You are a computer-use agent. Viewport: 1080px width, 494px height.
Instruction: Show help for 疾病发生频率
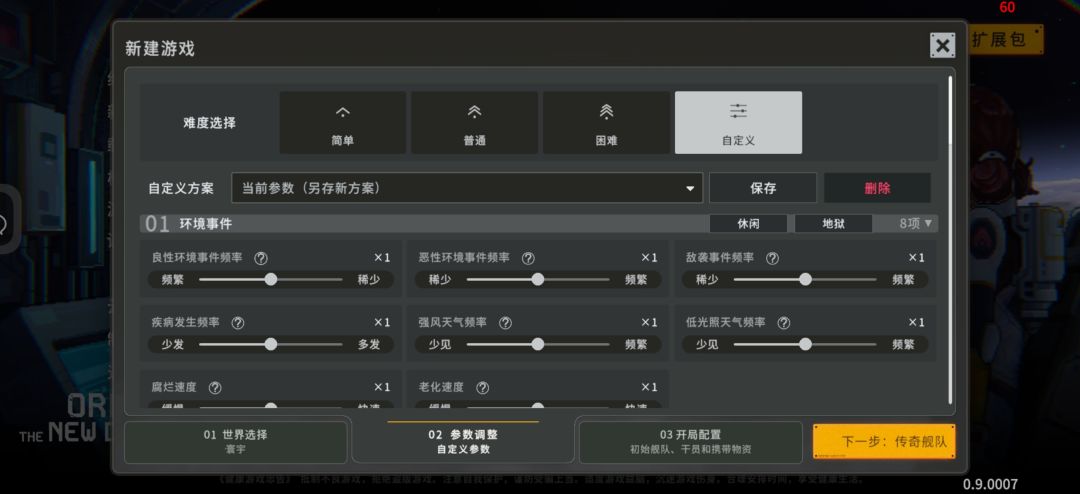click(x=238, y=322)
